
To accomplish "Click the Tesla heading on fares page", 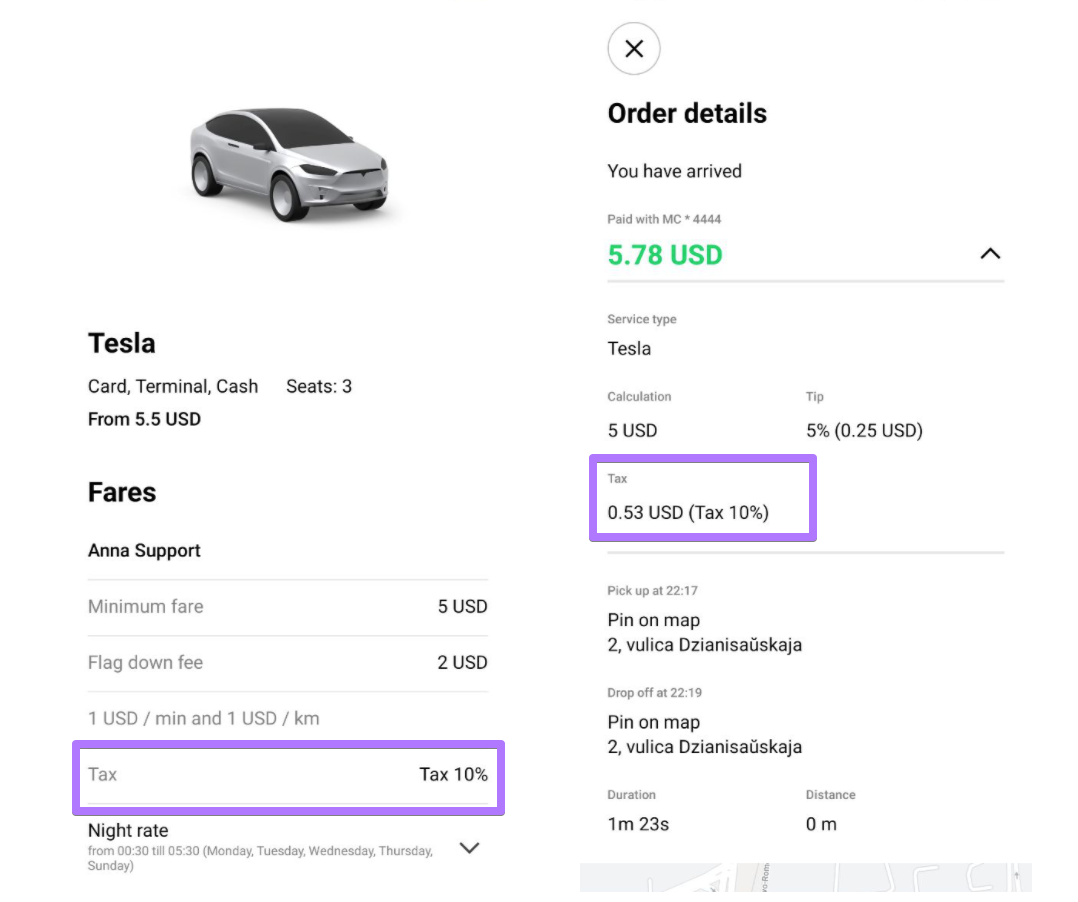I will [122, 344].
